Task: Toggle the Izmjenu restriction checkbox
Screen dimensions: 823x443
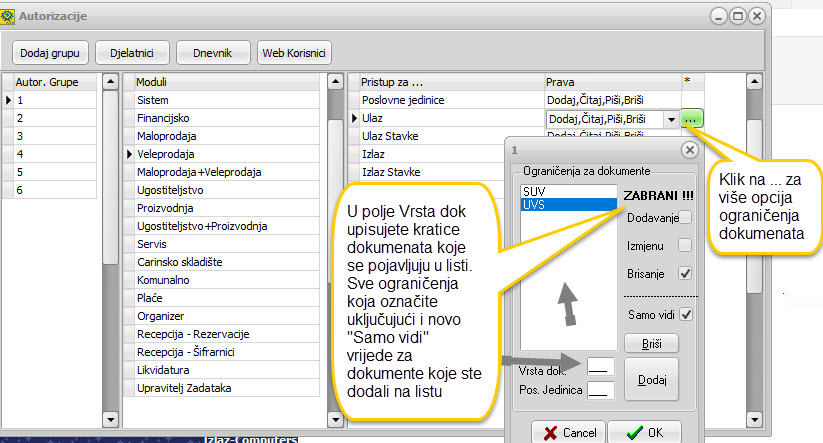Action: coord(684,245)
